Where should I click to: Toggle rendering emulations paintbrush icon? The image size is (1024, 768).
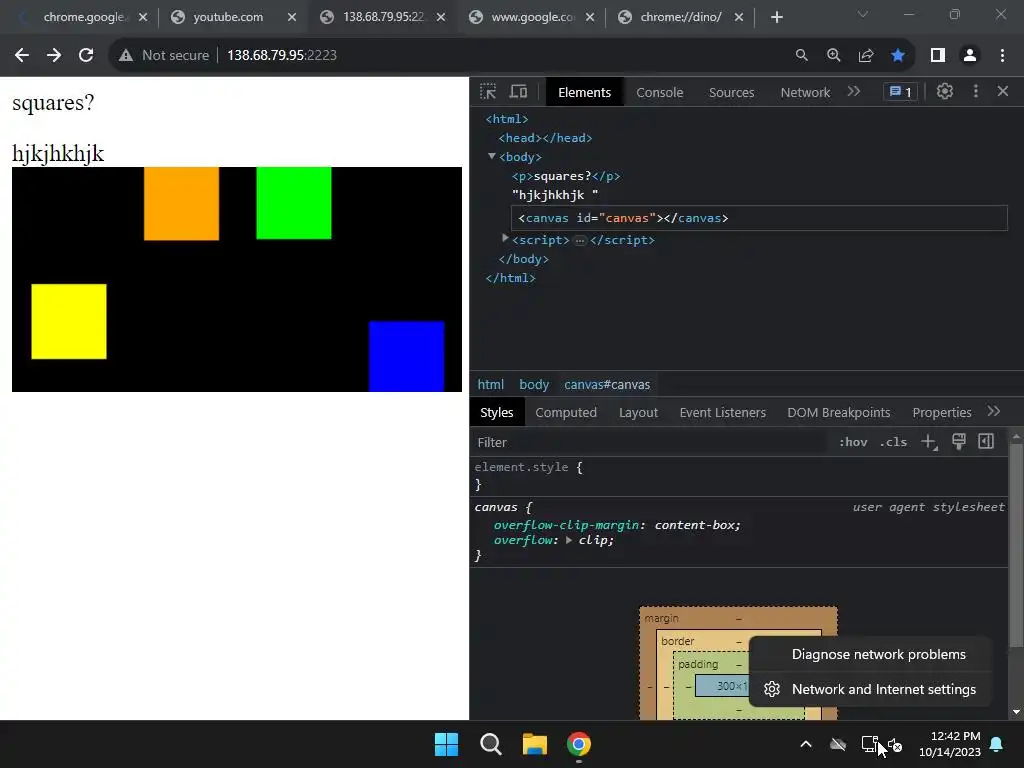pos(958,441)
